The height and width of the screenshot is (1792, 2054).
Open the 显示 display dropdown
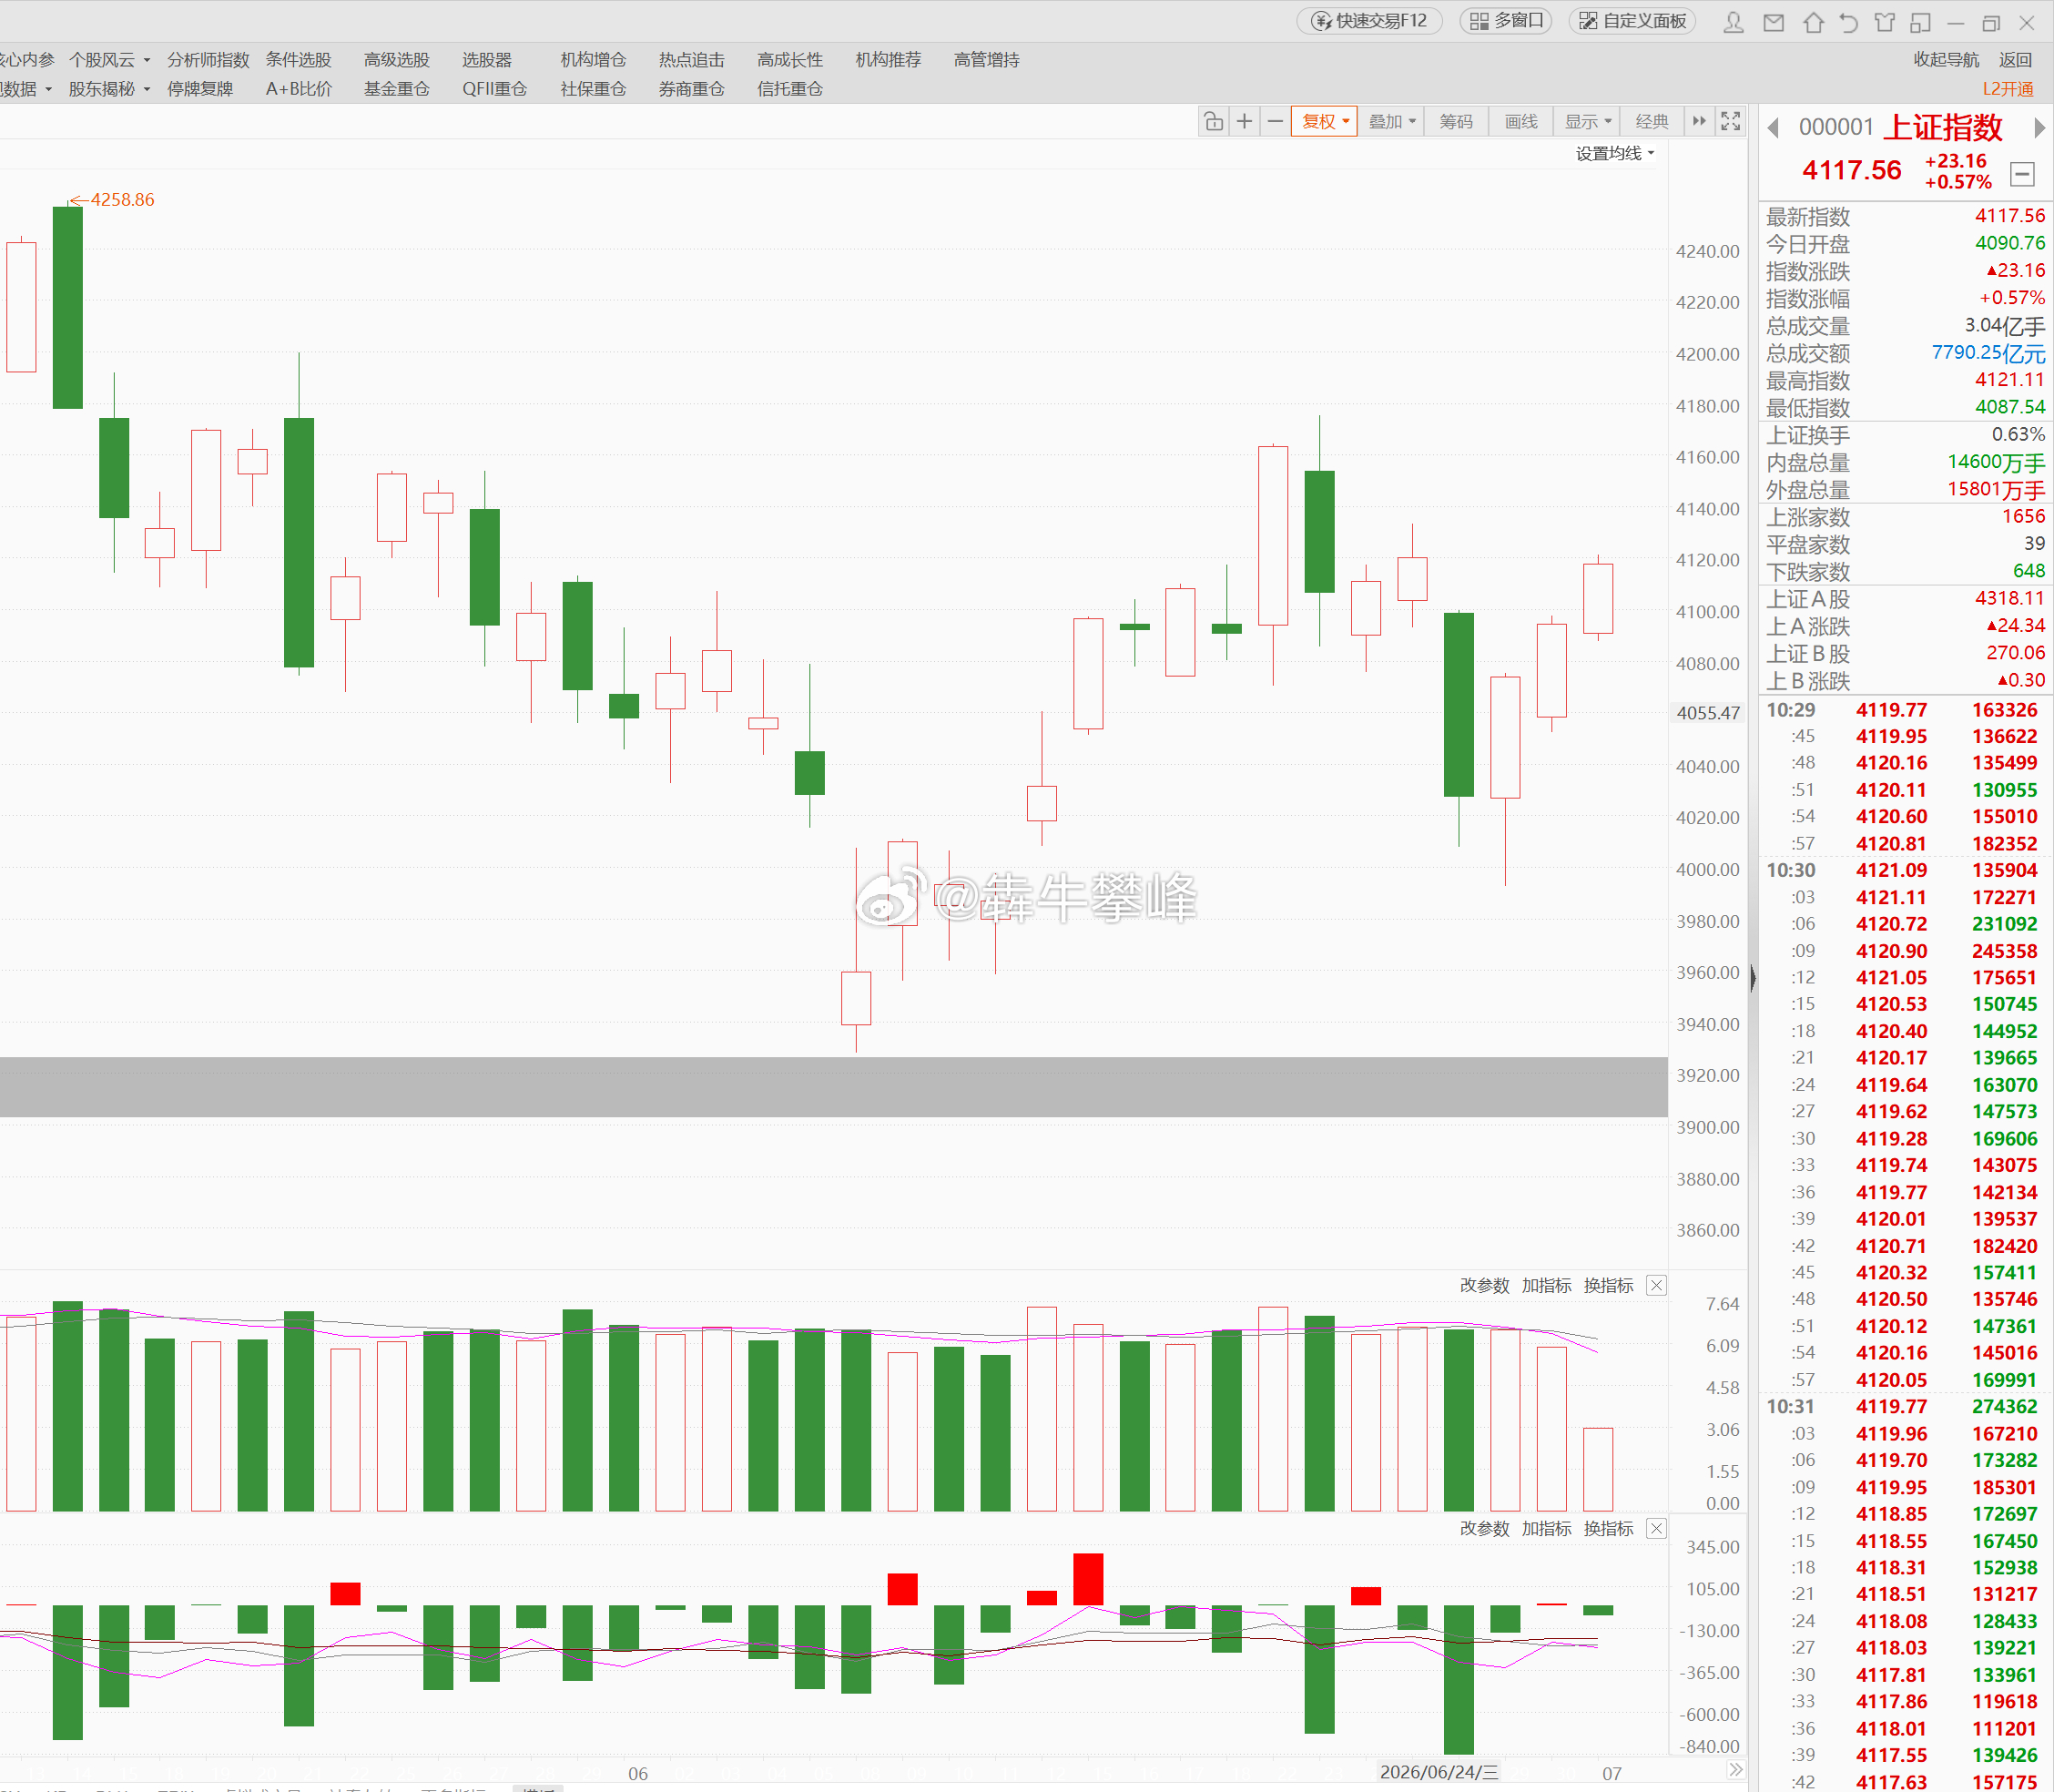point(1588,121)
